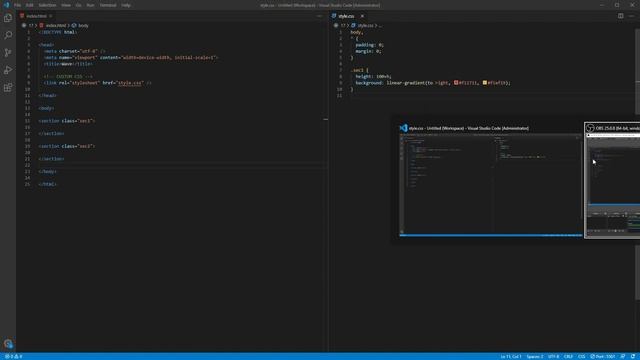Open the Run and Debug view
The image size is (640, 360).
8,70
